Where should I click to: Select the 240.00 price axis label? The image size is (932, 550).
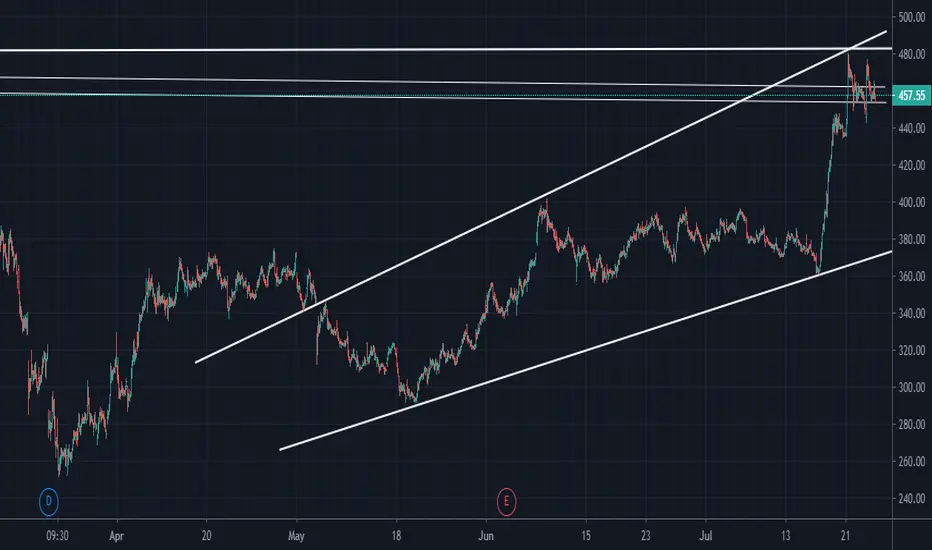tap(912, 499)
